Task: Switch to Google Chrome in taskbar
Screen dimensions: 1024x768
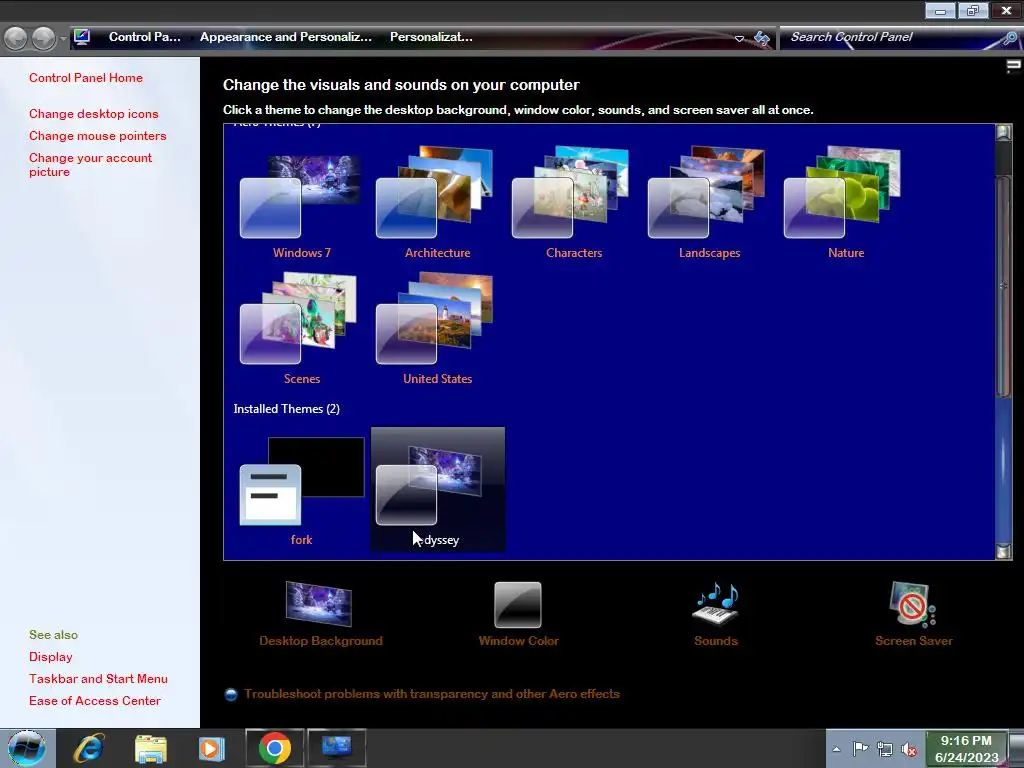Action: (x=274, y=748)
